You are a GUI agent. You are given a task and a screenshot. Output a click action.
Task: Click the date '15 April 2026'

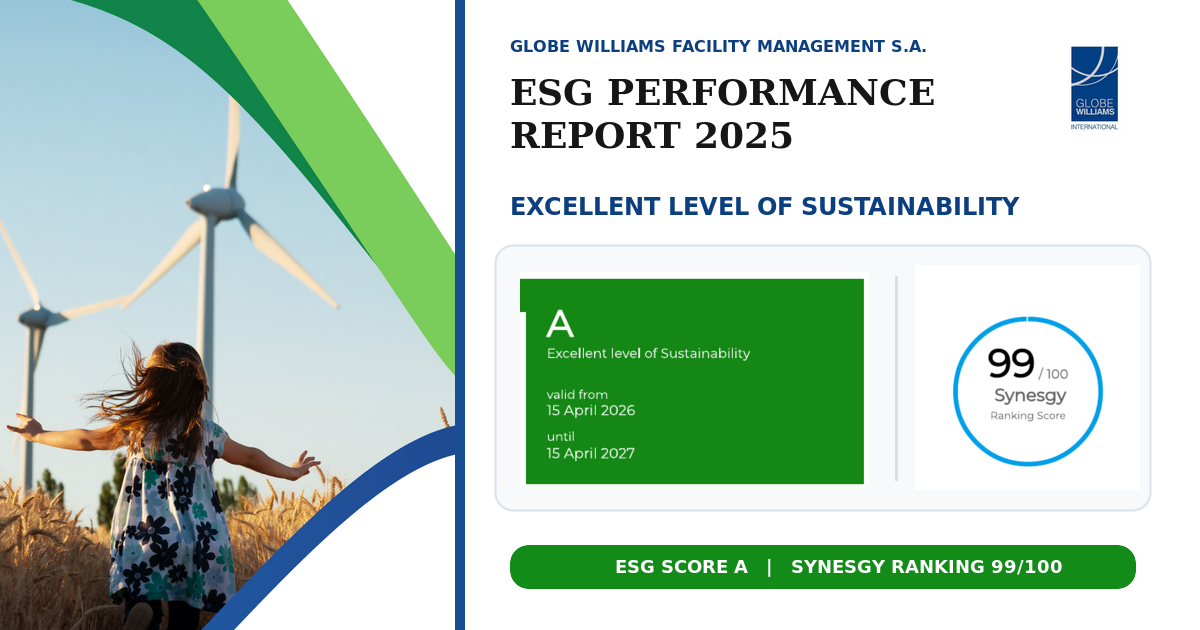pyautogui.click(x=590, y=410)
